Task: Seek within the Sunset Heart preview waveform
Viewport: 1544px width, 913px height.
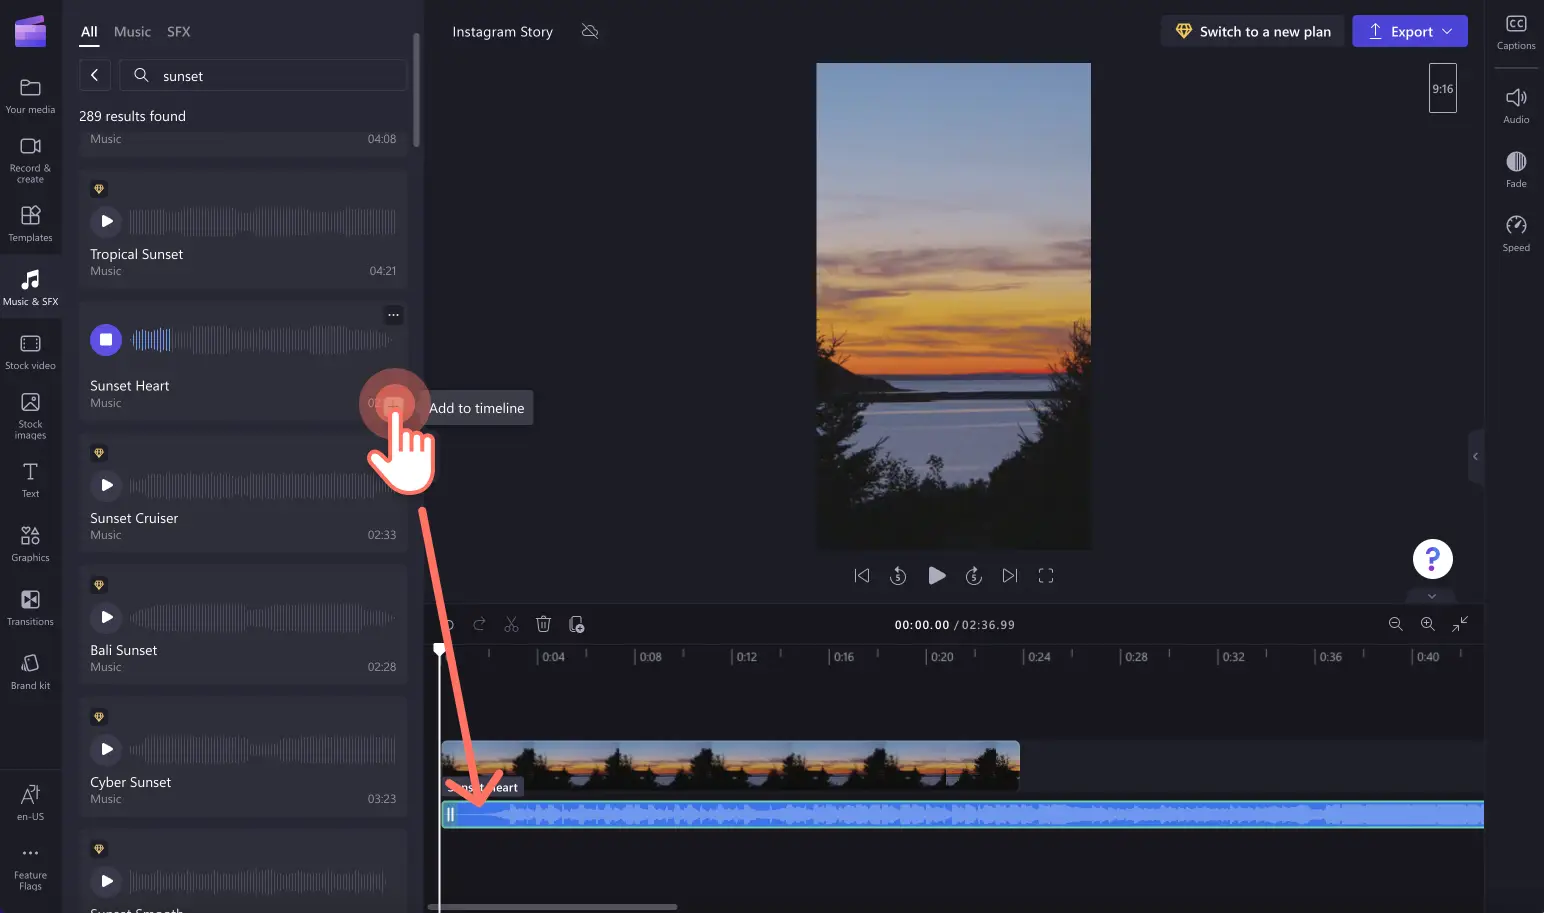Action: pyautogui.click(x=262, y=340)
